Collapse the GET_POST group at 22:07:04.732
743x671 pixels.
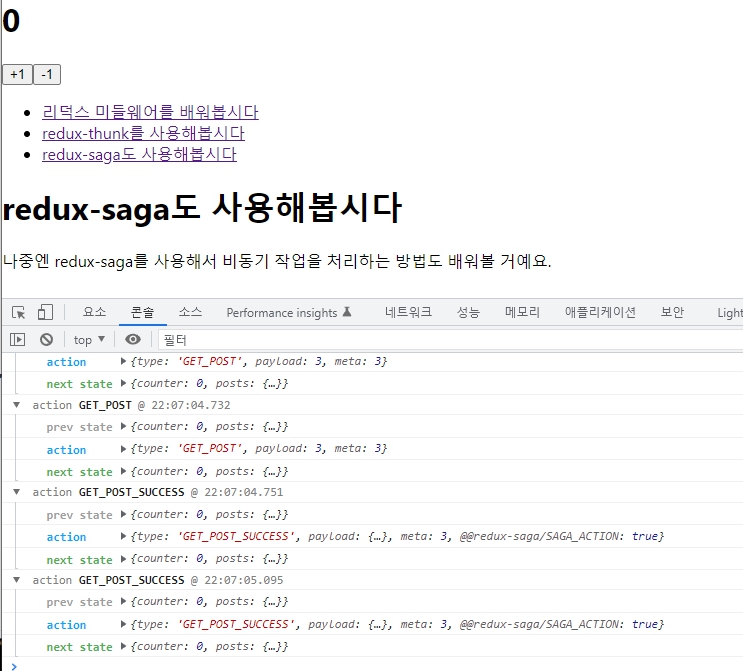[17, 405]
